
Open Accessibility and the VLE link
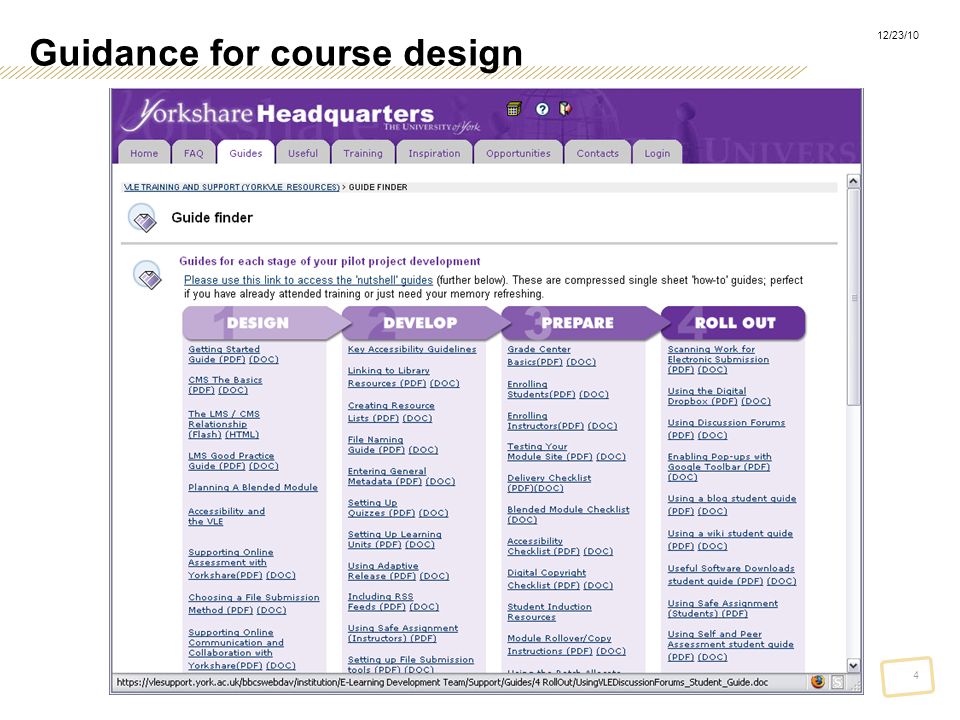point(226,516)
